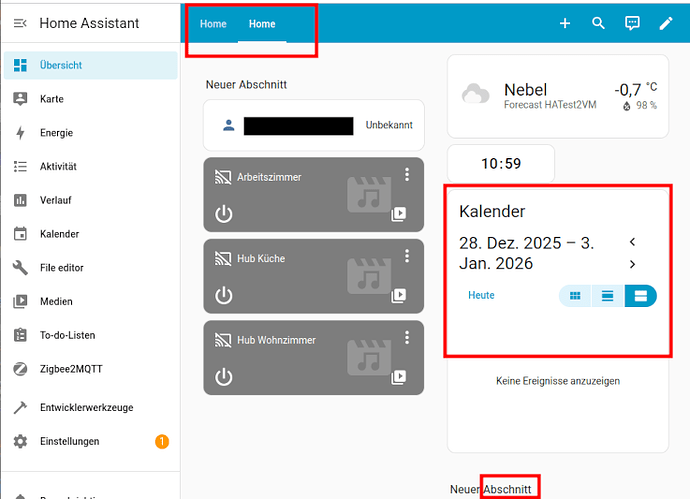Collapse the sidebar with the menu icon

pyautogui.click(x=20, y=23)
